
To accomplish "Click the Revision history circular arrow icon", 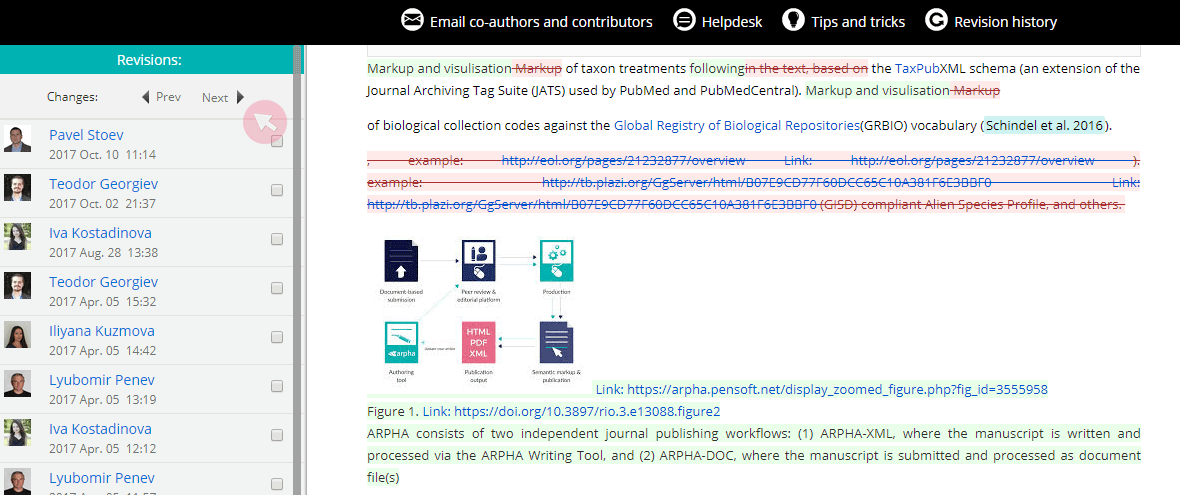I will click(x=936, y=20).
